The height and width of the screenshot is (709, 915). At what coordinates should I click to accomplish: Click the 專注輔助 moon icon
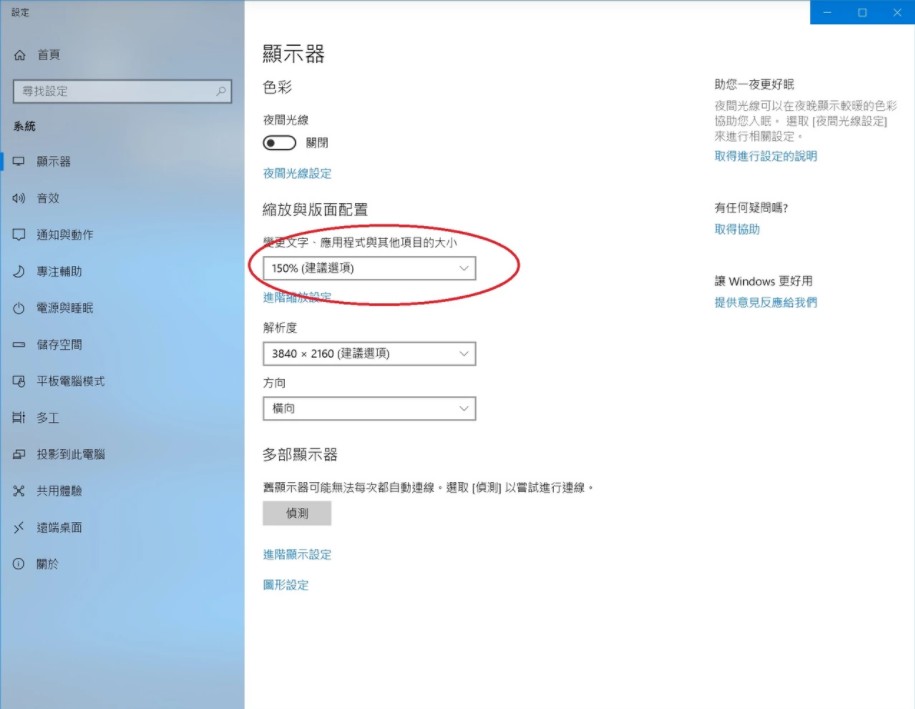tap(19, 271)
